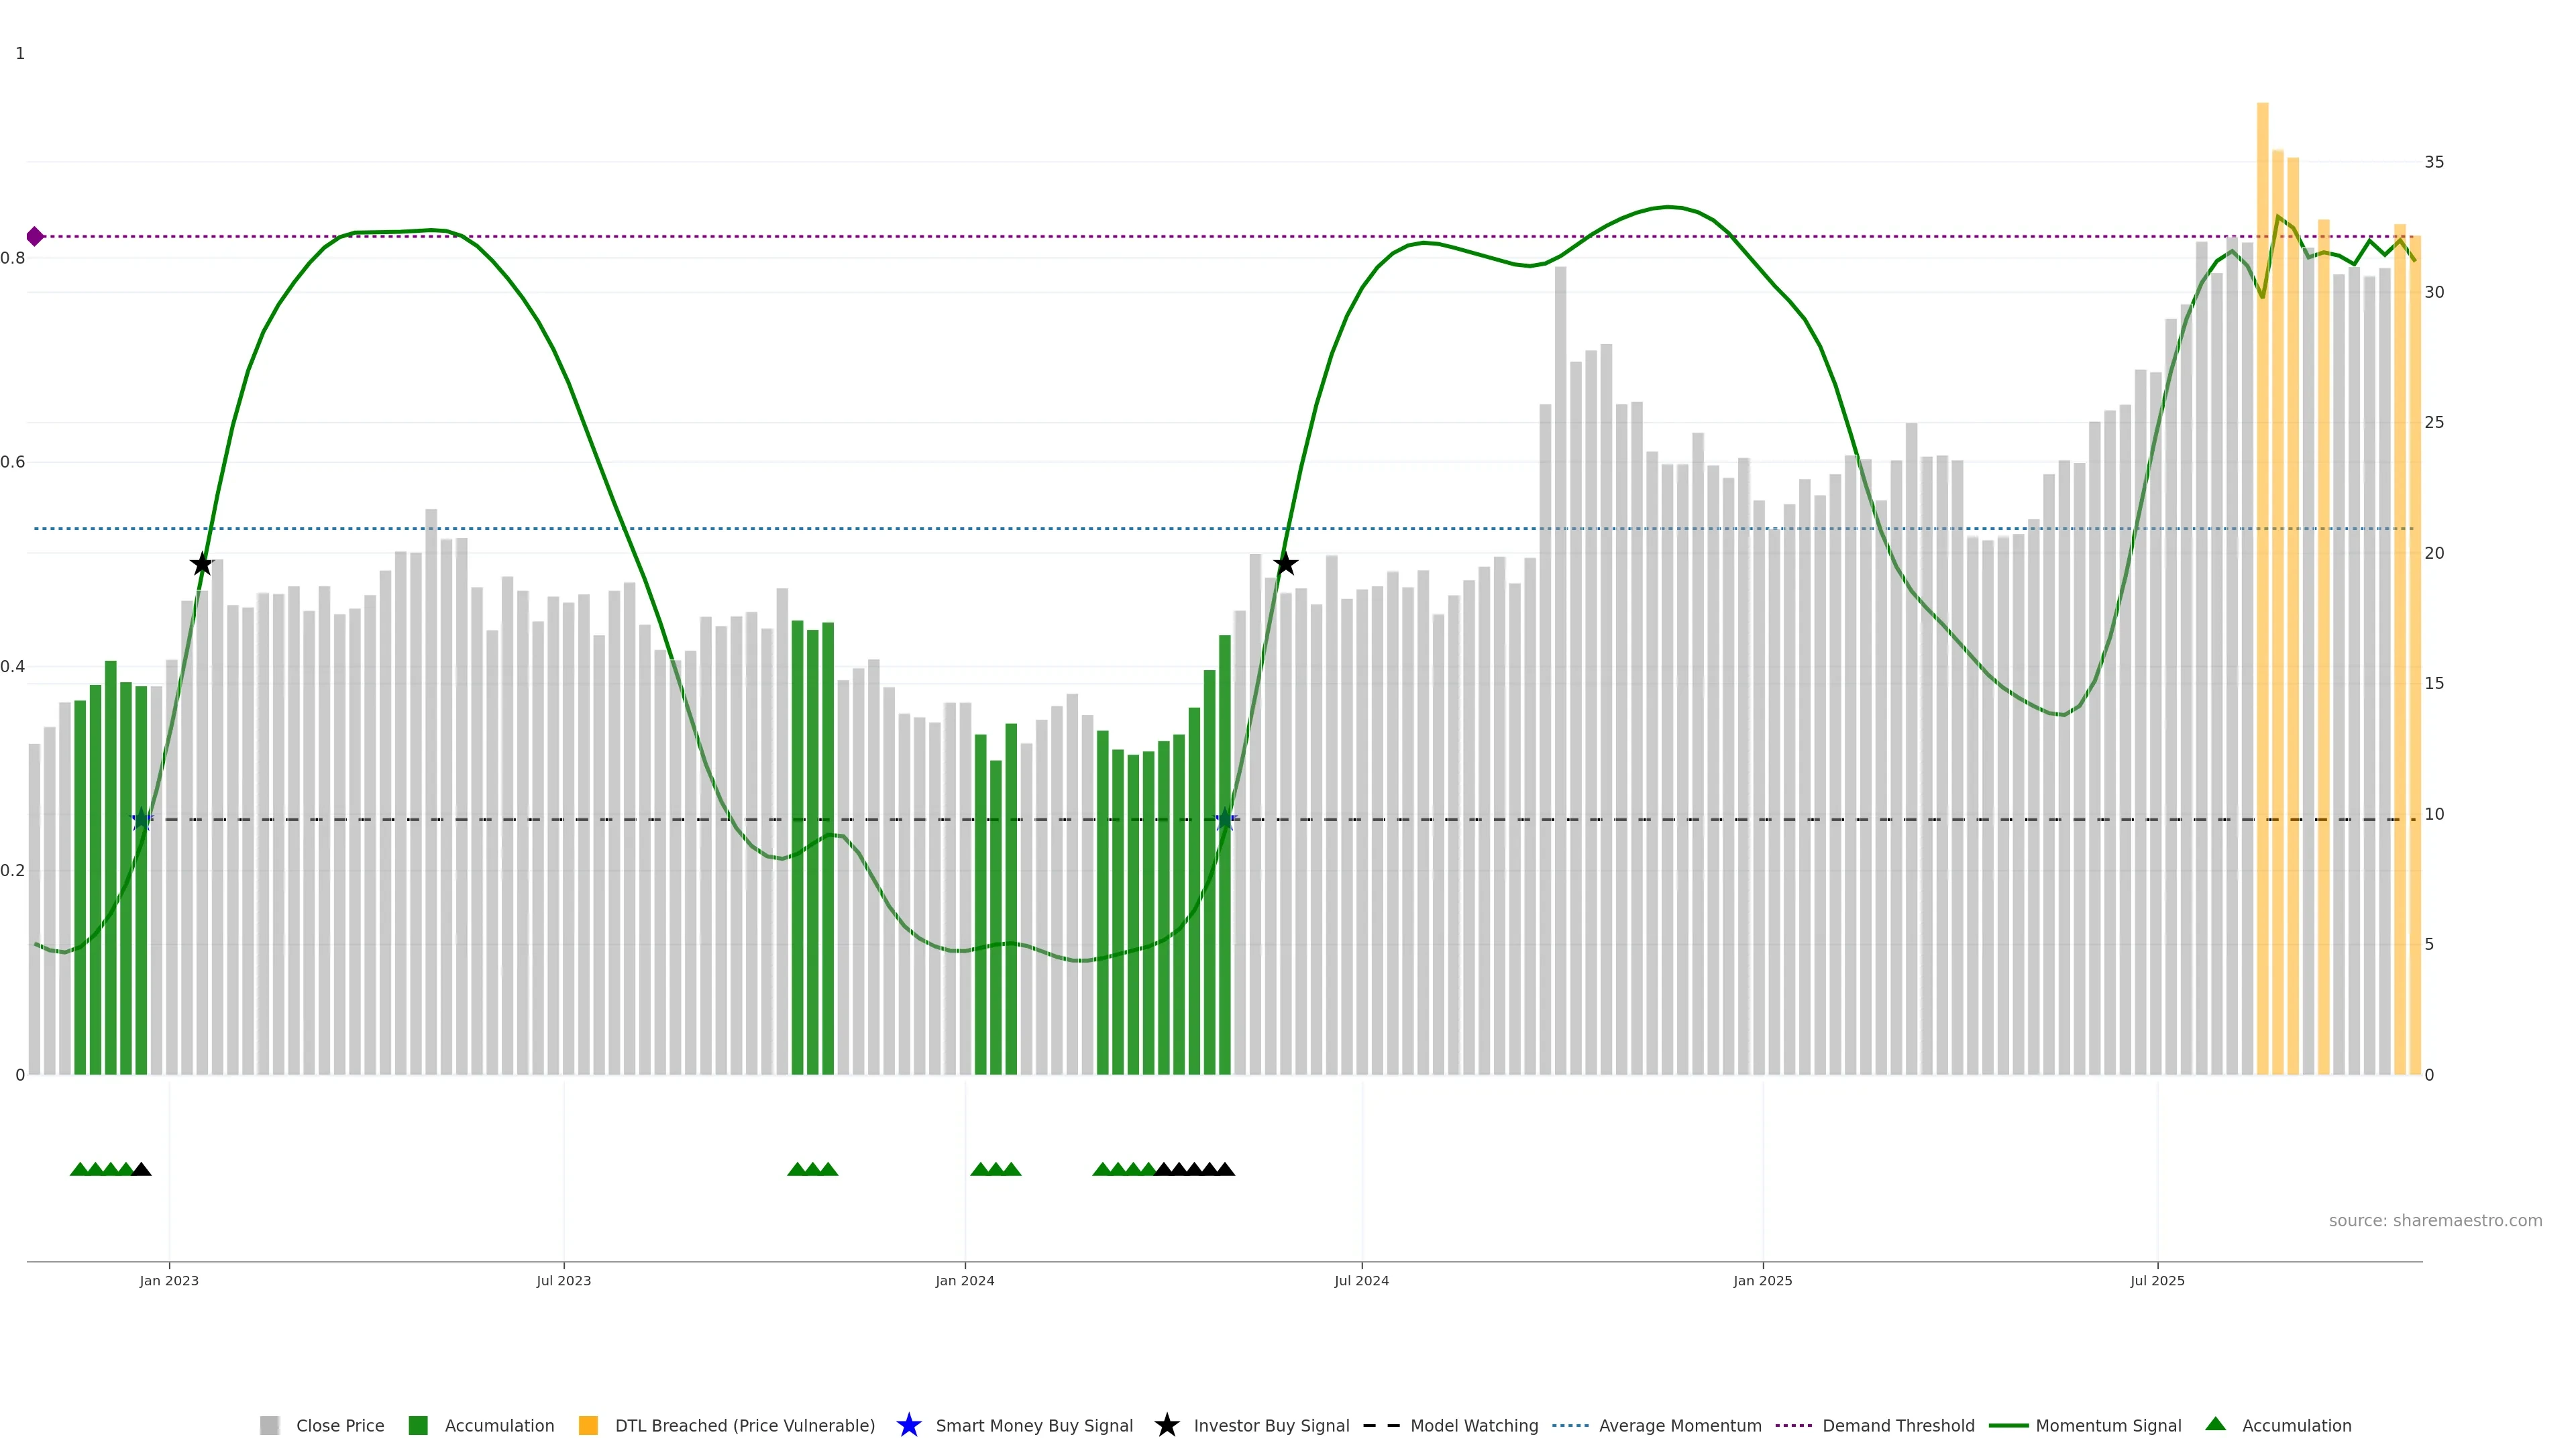Screen dimensions: 2576x1449
Task: Click the Jul 2024 axis label
Action: pyautogui.click(x=1361, y=1281)
